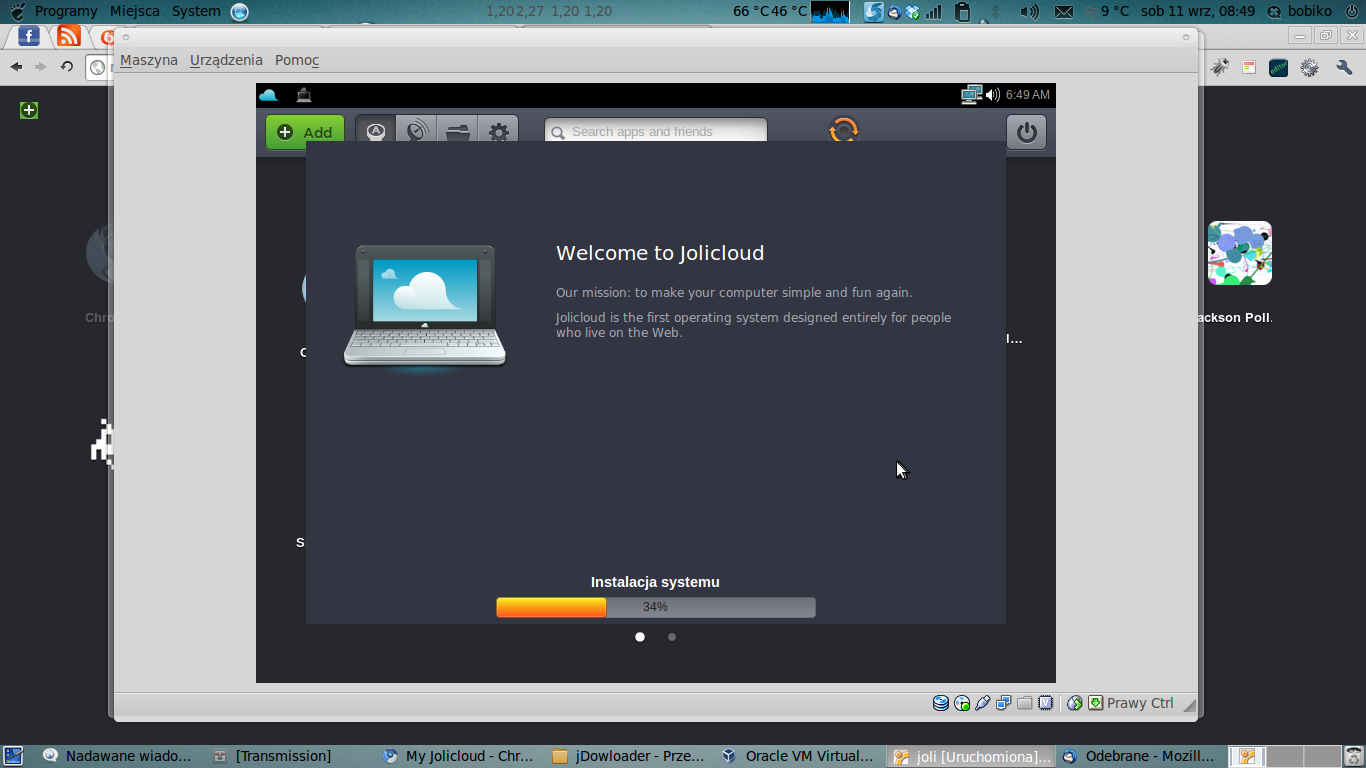Click the trash icon in bottom panel
Viewport: 1366px width, 768px height.
pos(1354,757)
